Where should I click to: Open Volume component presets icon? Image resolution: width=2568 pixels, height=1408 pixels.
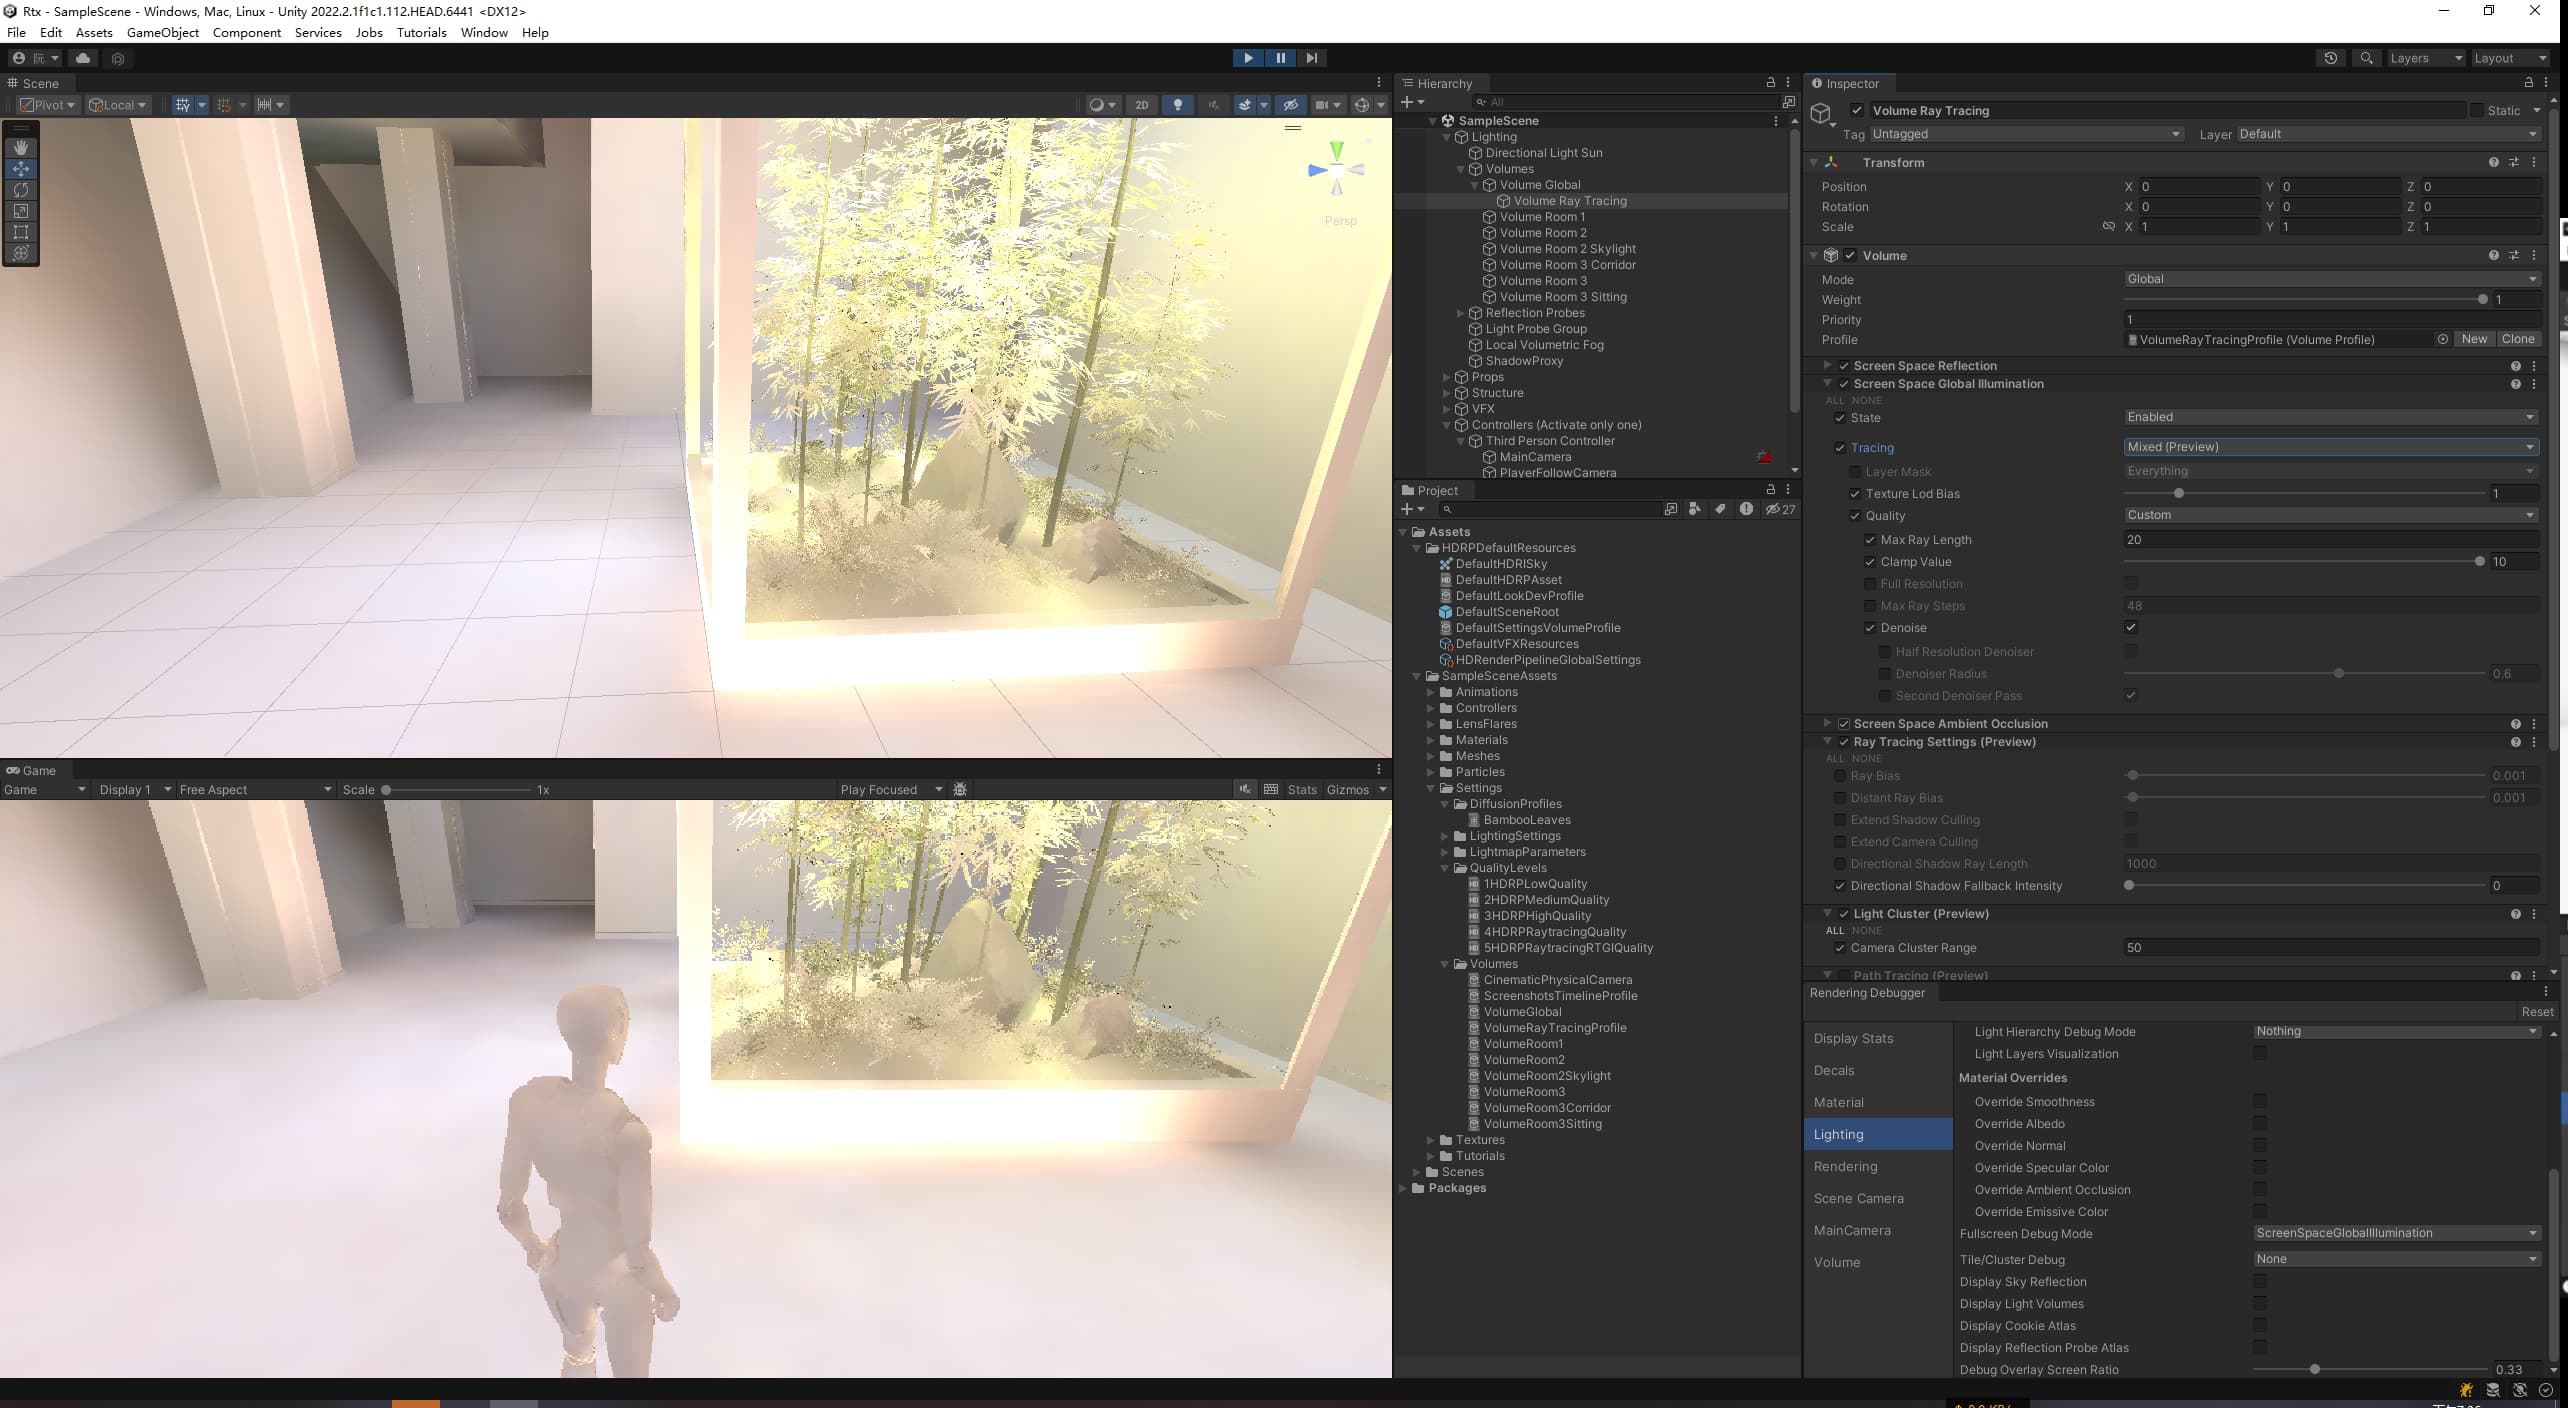tap(2514, 255)
